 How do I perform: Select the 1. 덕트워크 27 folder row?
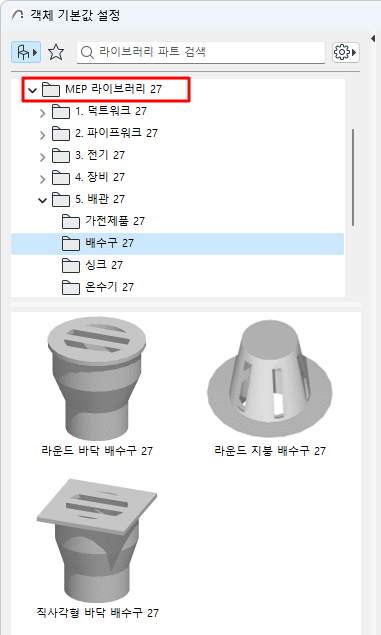pyautogui.click(x=177, y=111)
